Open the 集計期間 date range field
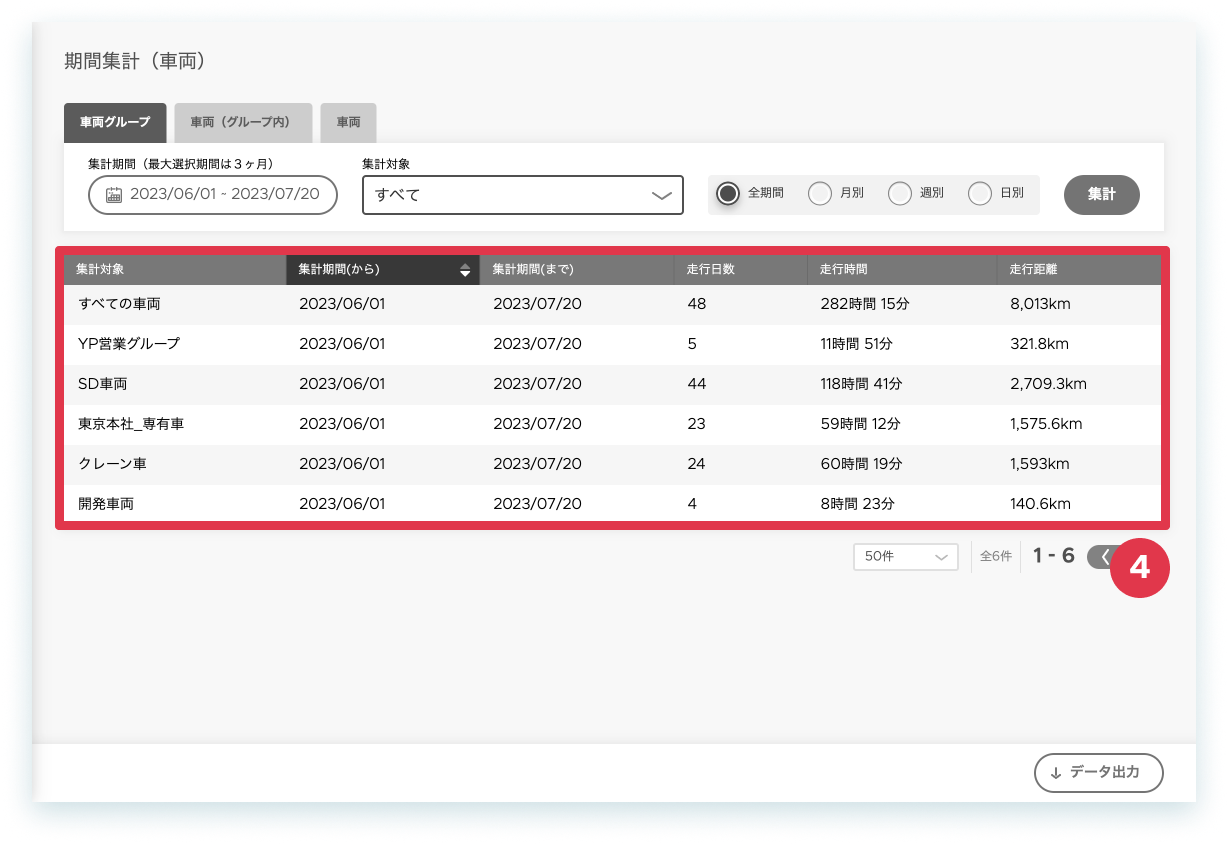1228x844 pixels. click(x=213, y=195)
